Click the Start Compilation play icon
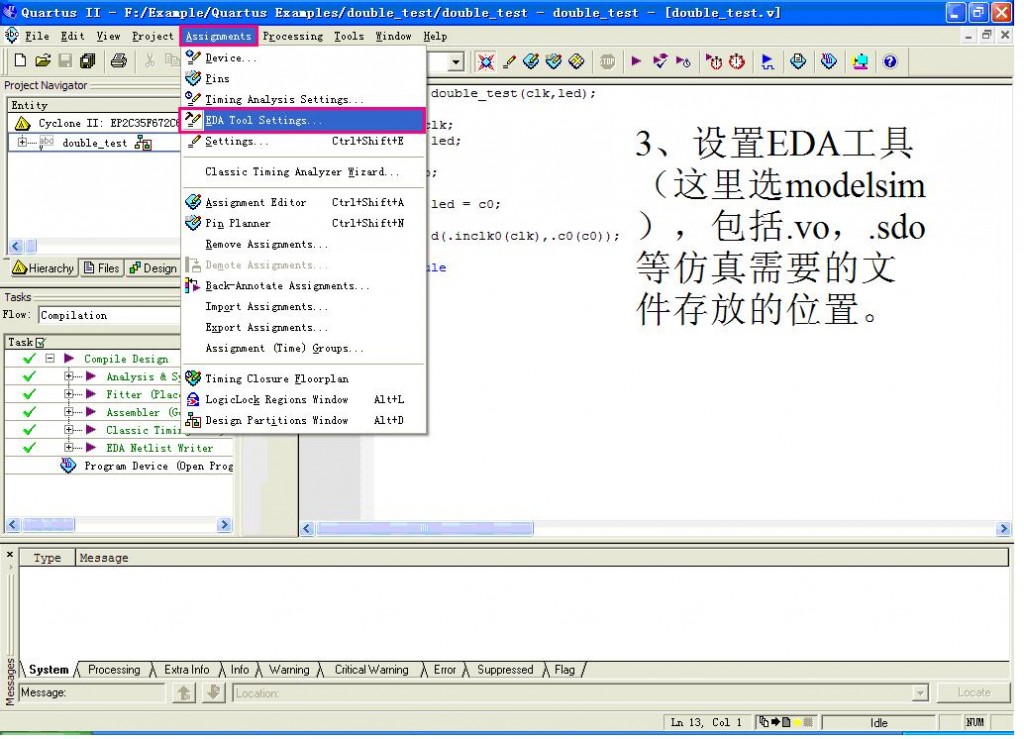Screen dimensions: 1024x739 click(x=637, y=62)
